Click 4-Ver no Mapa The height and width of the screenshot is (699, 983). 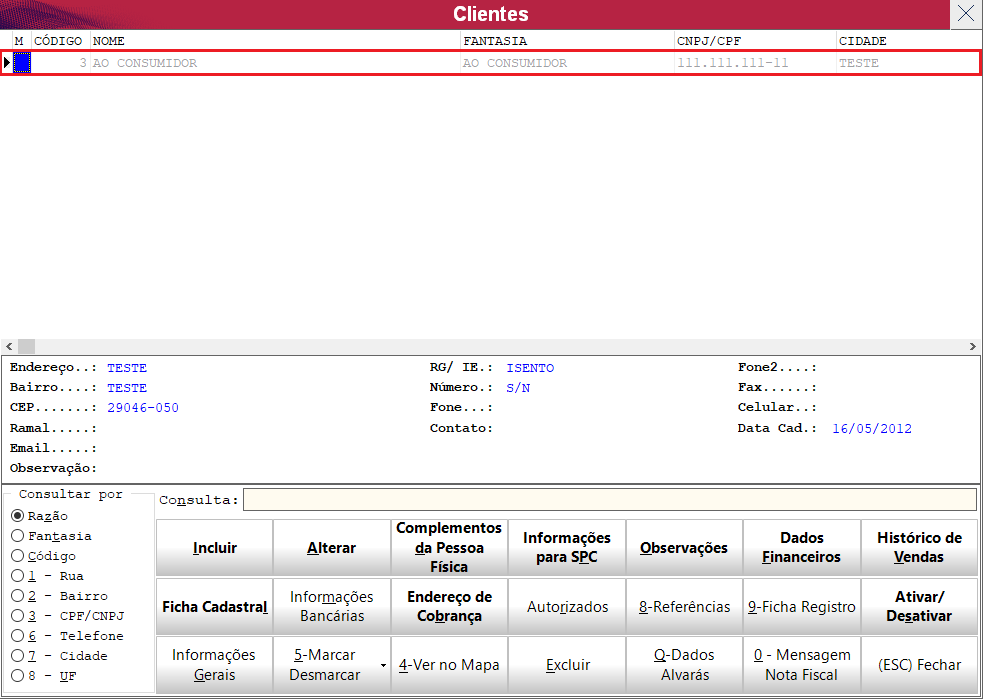[x=449, y=665]
